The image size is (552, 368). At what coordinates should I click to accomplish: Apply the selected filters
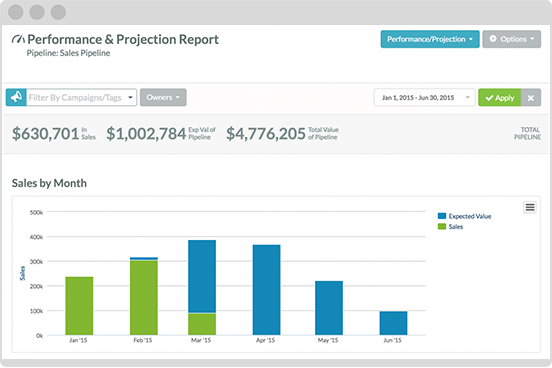500,98
